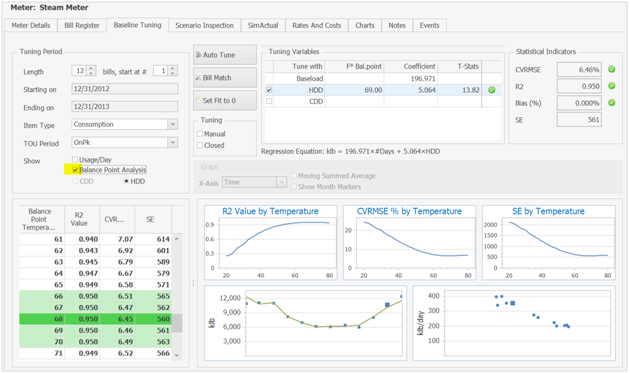Viewport: 630px width, 373px height.
Task: Toggle the Moving Summed Average checkbox
Action: [x=294, y=176]
